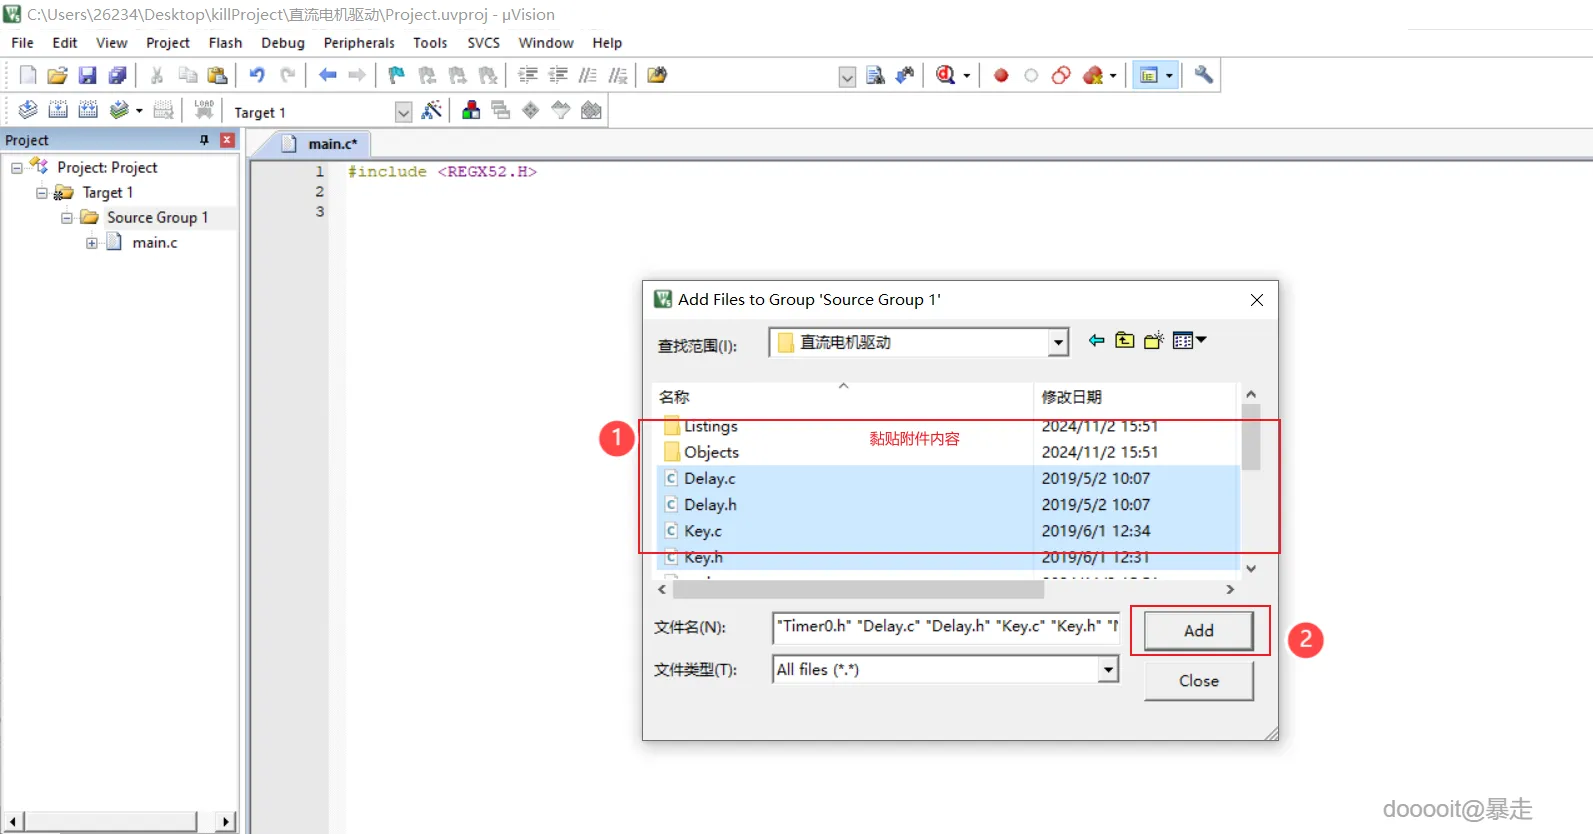Image resolution: width=1593 pixels, height=834 pixels.
Task: Expand the main.c tree node
Action: pyautogui.click(x=92, y=243)
